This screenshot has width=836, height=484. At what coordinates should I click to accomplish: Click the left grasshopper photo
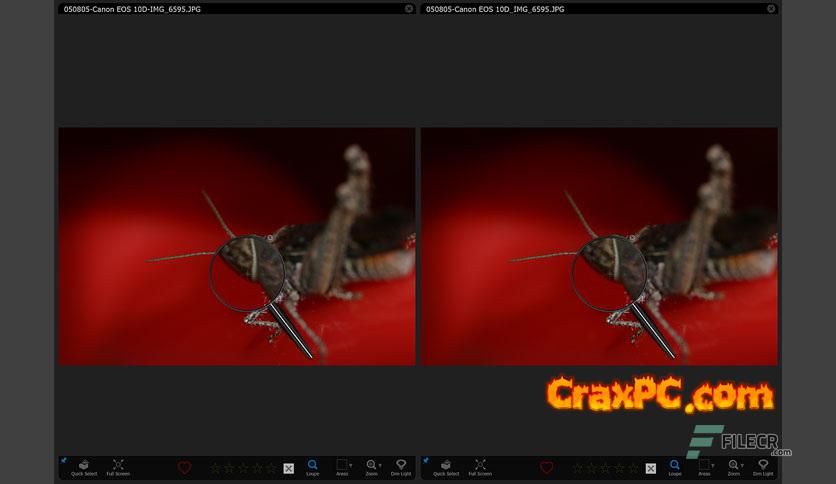(x=237, y=246)
